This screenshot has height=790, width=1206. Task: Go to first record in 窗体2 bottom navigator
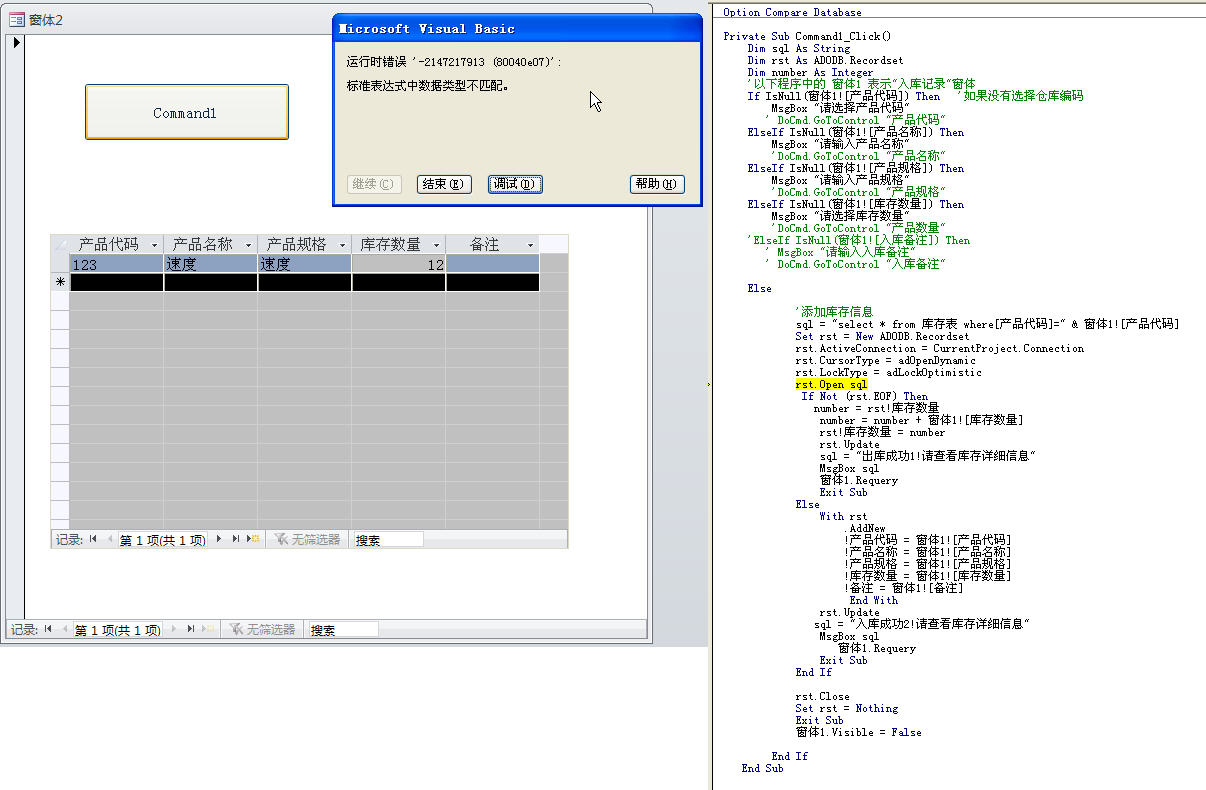pos(48,629)
